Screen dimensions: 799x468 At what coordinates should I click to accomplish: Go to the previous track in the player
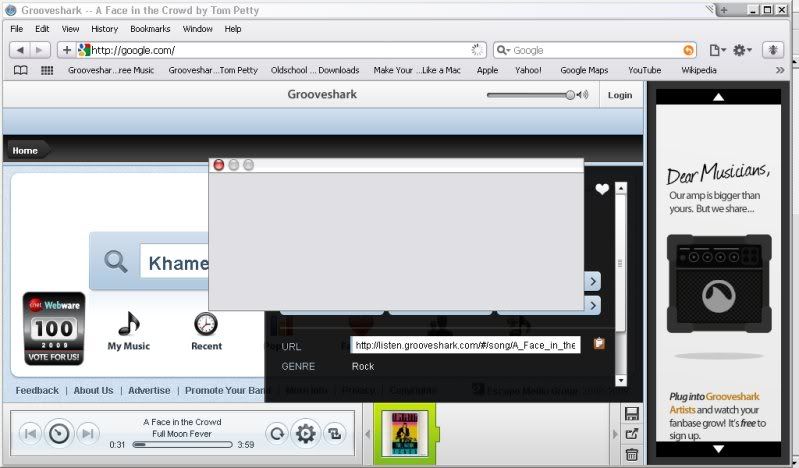point(30,434)
